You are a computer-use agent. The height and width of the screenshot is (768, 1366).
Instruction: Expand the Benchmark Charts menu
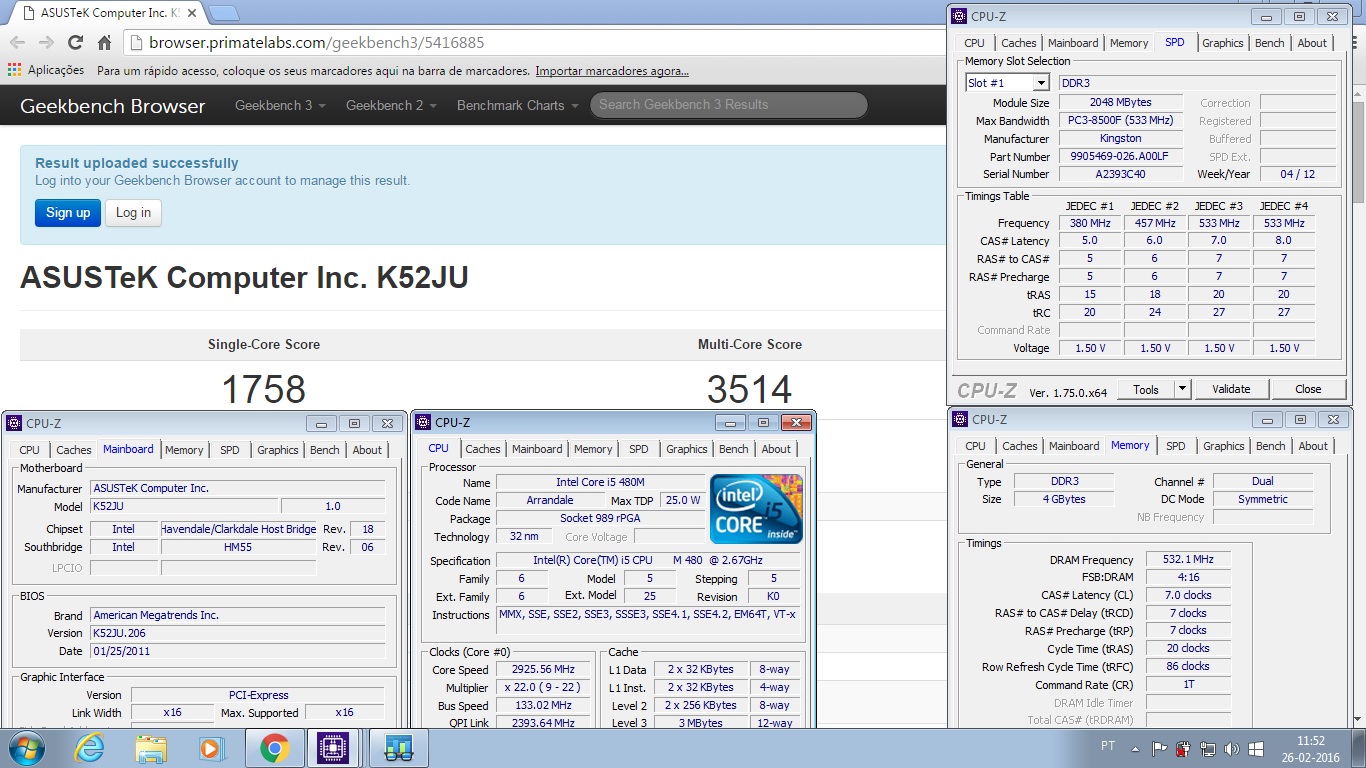(x=517, y=105)
